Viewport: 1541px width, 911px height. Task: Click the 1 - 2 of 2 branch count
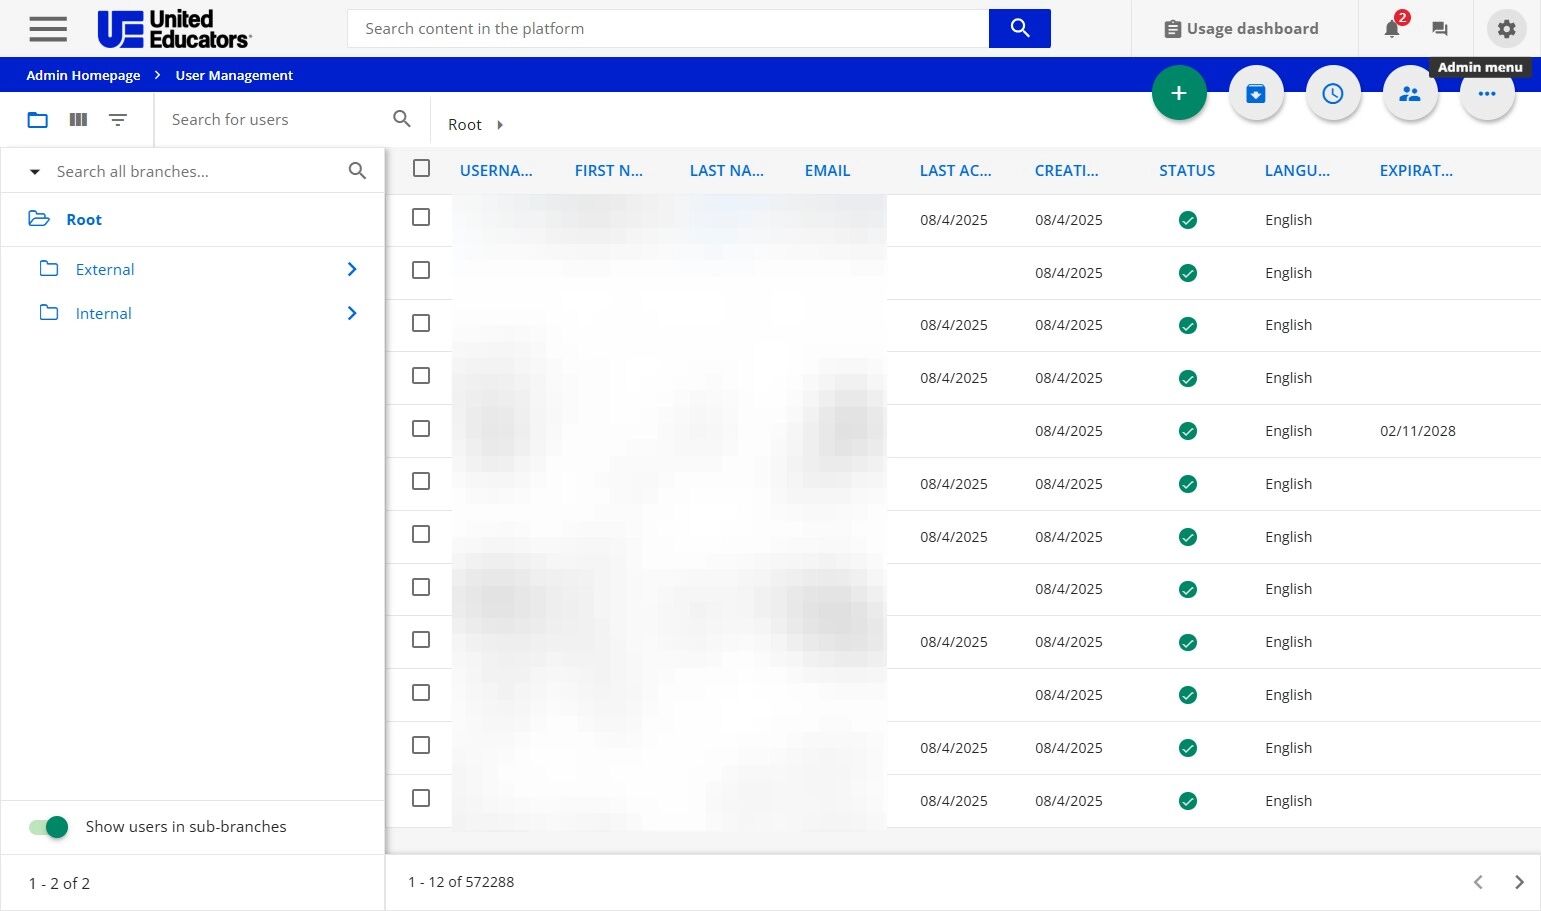pos(59,884)
